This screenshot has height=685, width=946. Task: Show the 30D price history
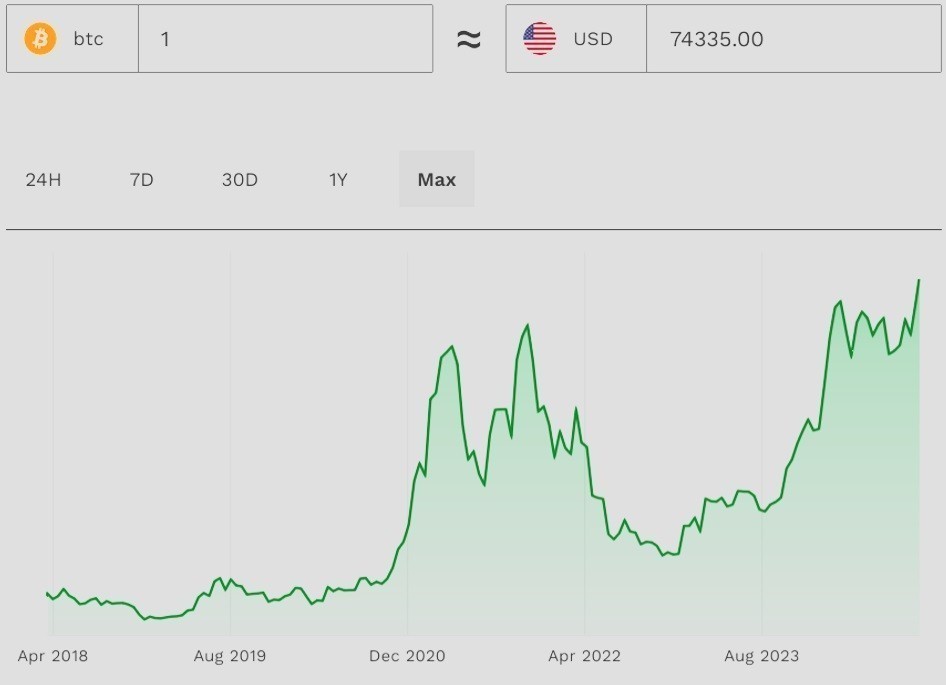coord(240,180)
